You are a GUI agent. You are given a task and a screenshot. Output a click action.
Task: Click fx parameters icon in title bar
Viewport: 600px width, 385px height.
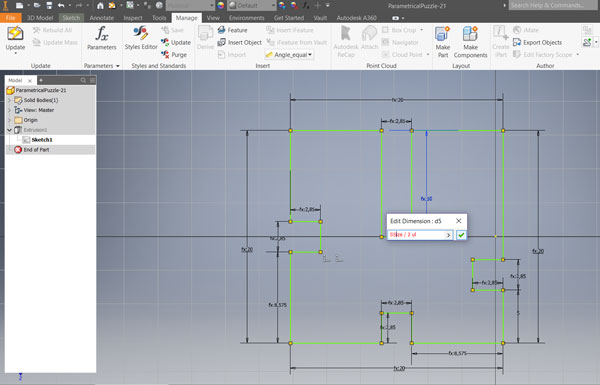pos(306,5)
